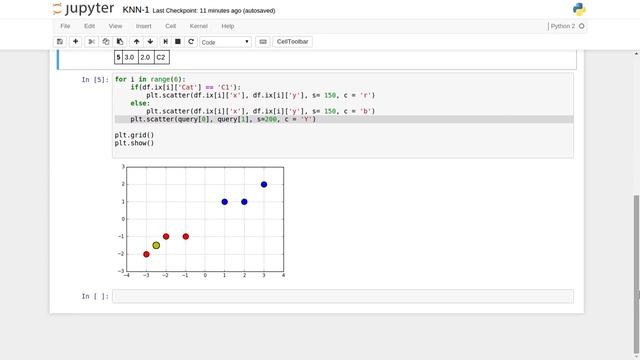Viewport: 640px width, 360px height.
Task: Click the Jupyter logo
Action: [x=84, y=9]
